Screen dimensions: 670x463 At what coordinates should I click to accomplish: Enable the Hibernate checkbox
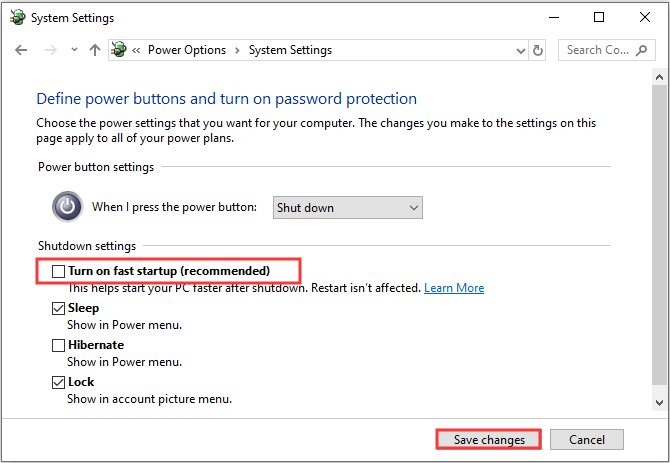59,345
